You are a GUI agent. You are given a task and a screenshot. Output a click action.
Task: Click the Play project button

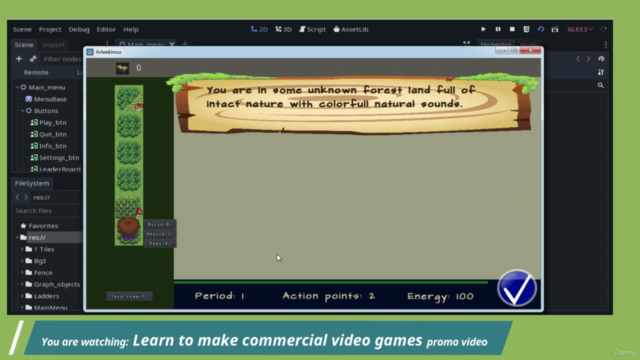pos(483,29)
